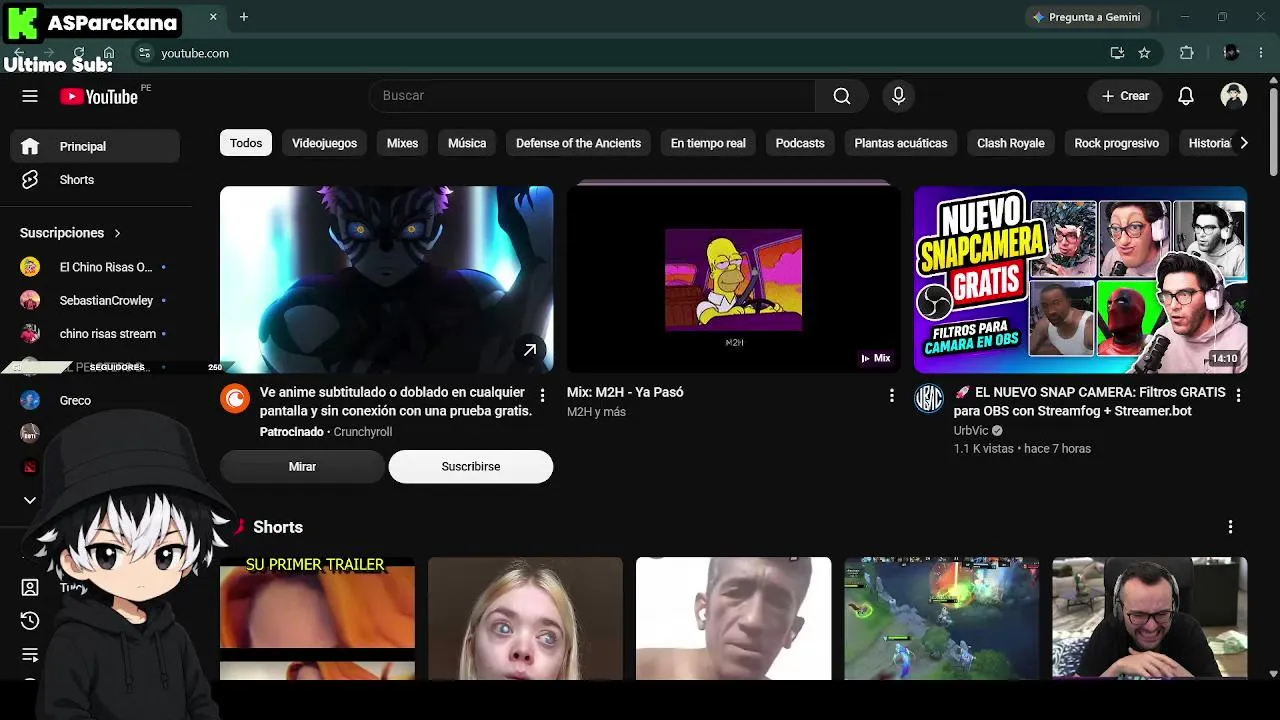The width and height of the screenshot is (1280, 720).
Task: Click the youtube.com address bar
Action: coord(195,53)
